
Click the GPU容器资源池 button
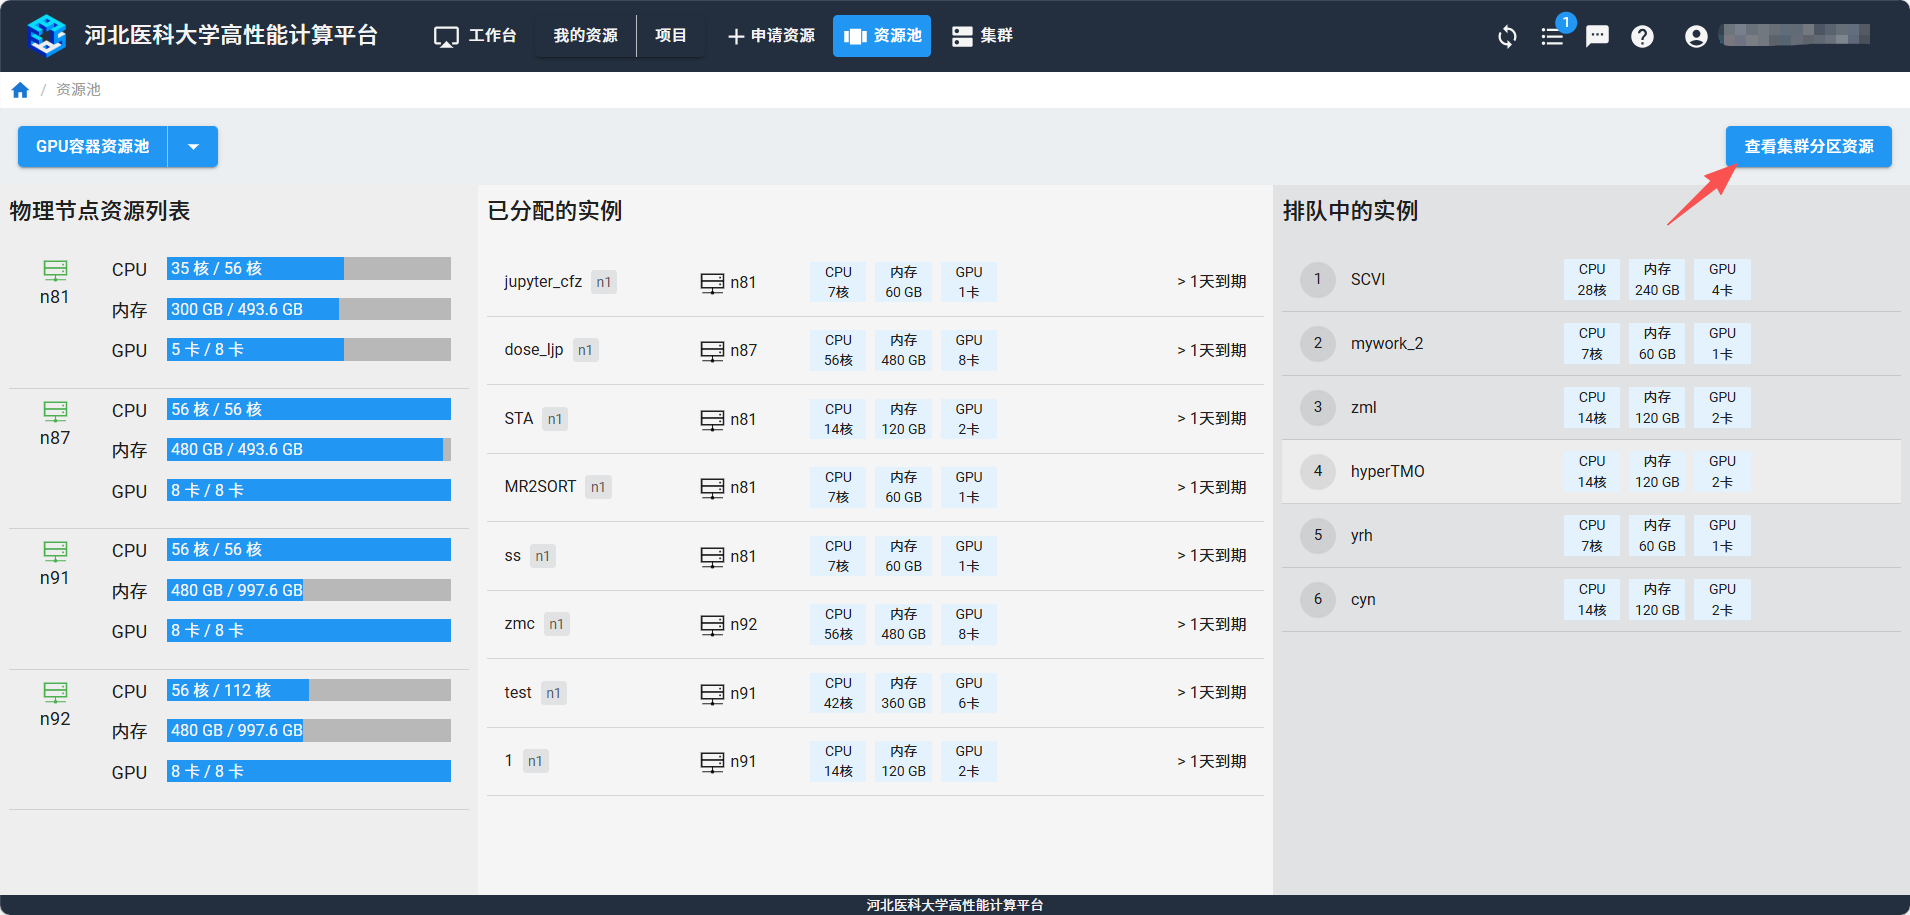[x=92, y=147]
